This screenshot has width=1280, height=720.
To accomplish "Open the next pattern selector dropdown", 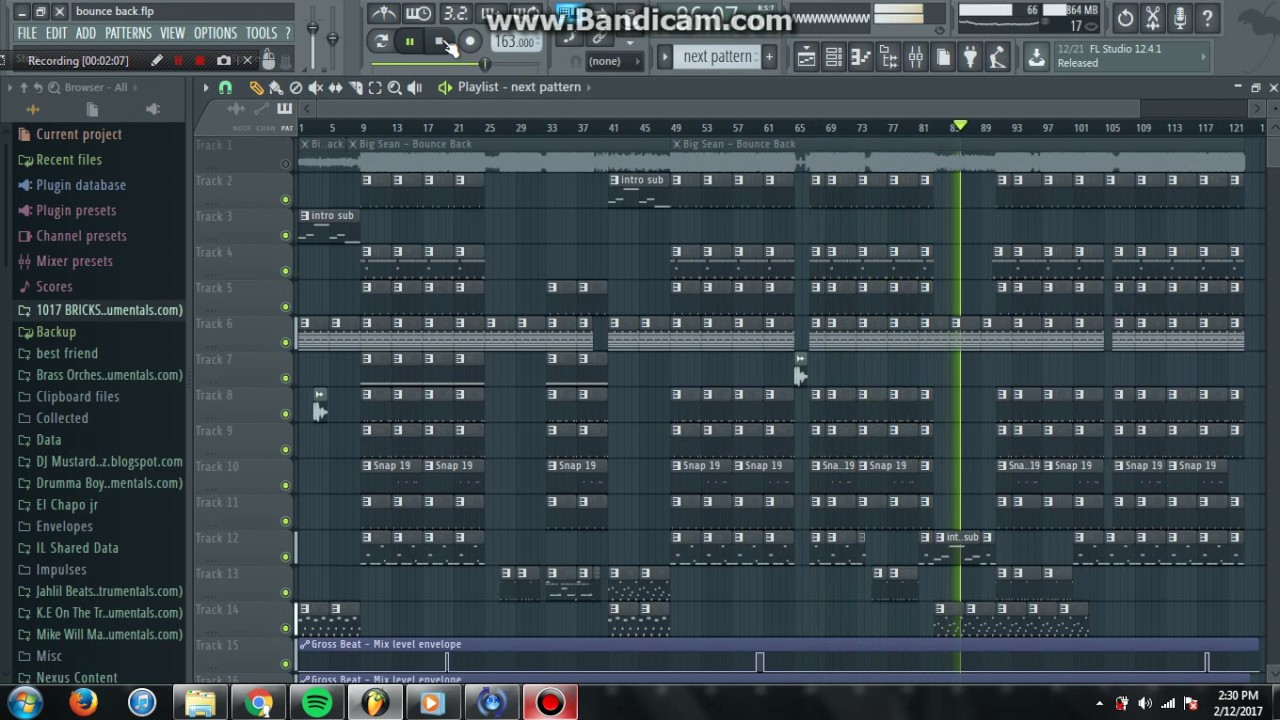I will coord(717,57).
